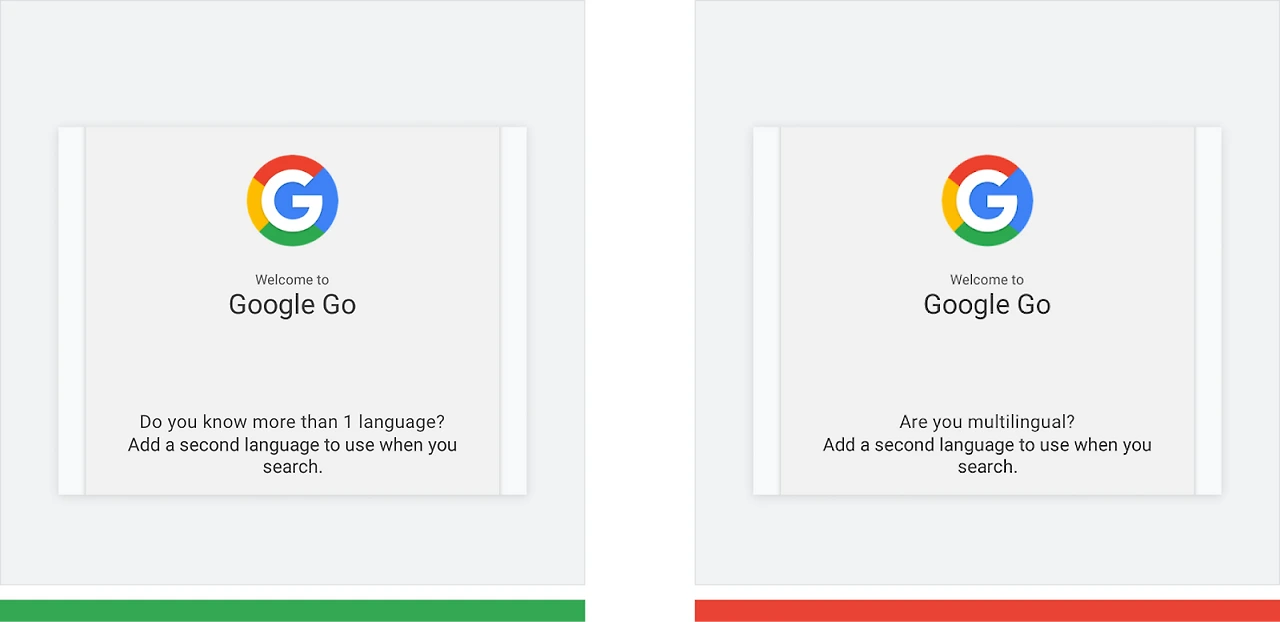Click empty card area below 'Google Go' in red-marked card
1280x622 pixels.
pyautogui.click(x=987, y=365)
